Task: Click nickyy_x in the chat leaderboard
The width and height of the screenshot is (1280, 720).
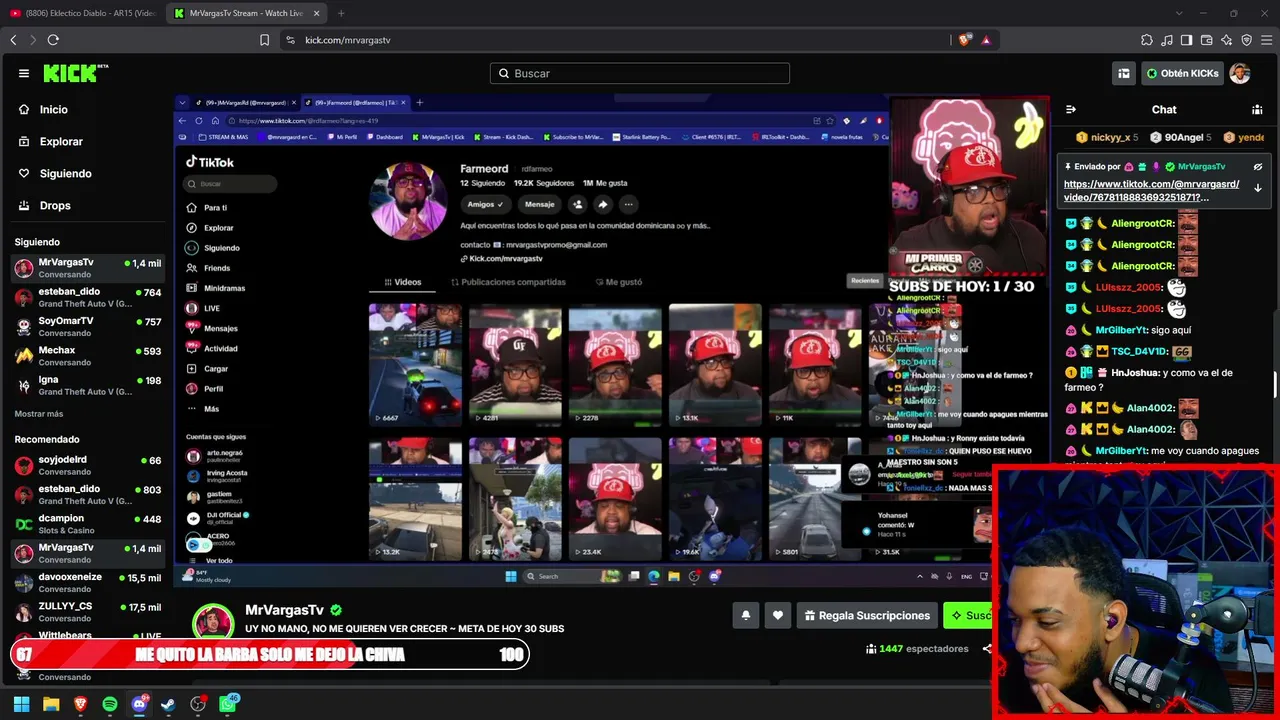Action: [x=1110, y=138]
